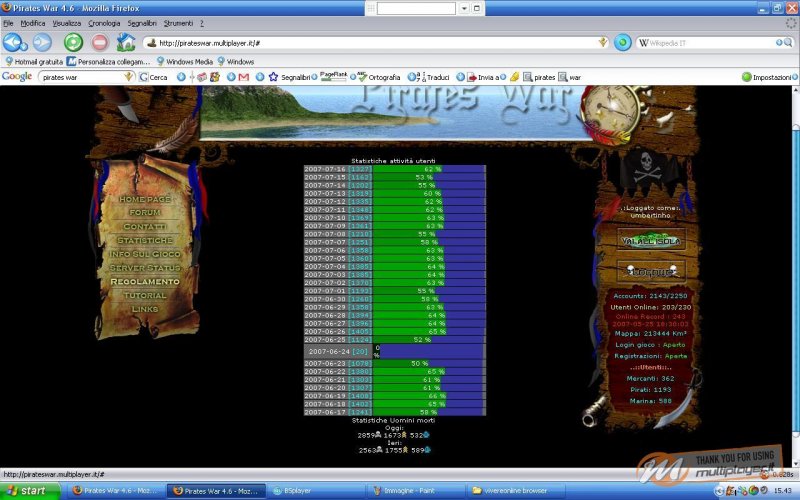This screenshot has width=800, height=500.
Task: Open the CONTATTI link
Action: pos(145,226)
